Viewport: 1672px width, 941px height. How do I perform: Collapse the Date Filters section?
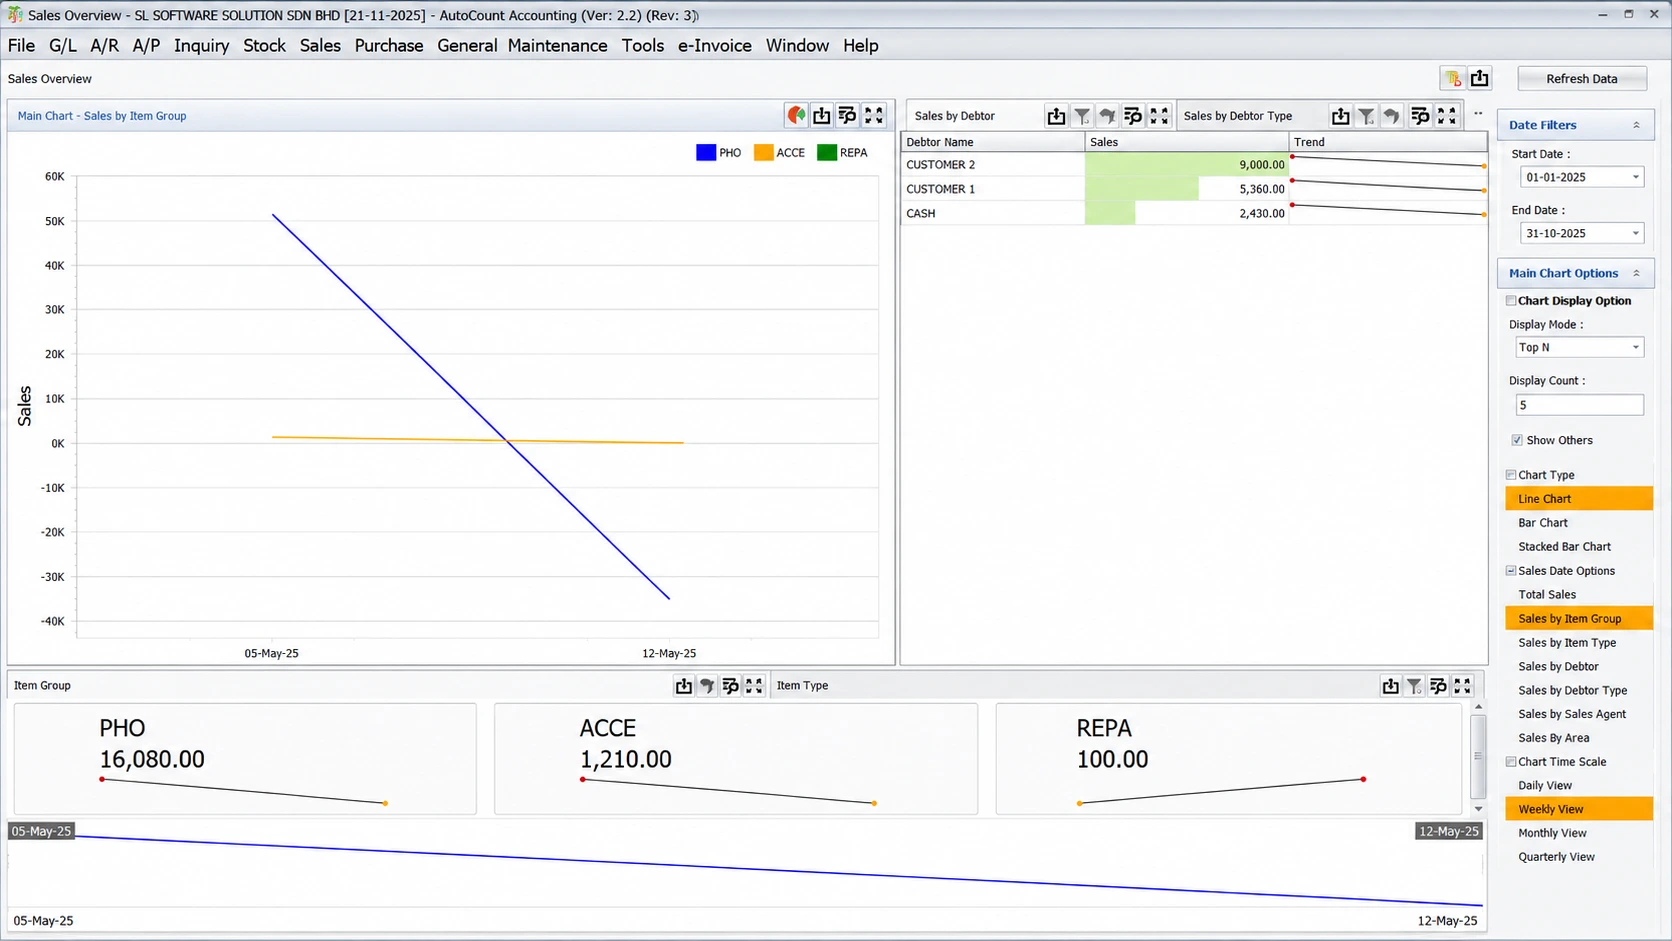click(x=1636, y=125)
